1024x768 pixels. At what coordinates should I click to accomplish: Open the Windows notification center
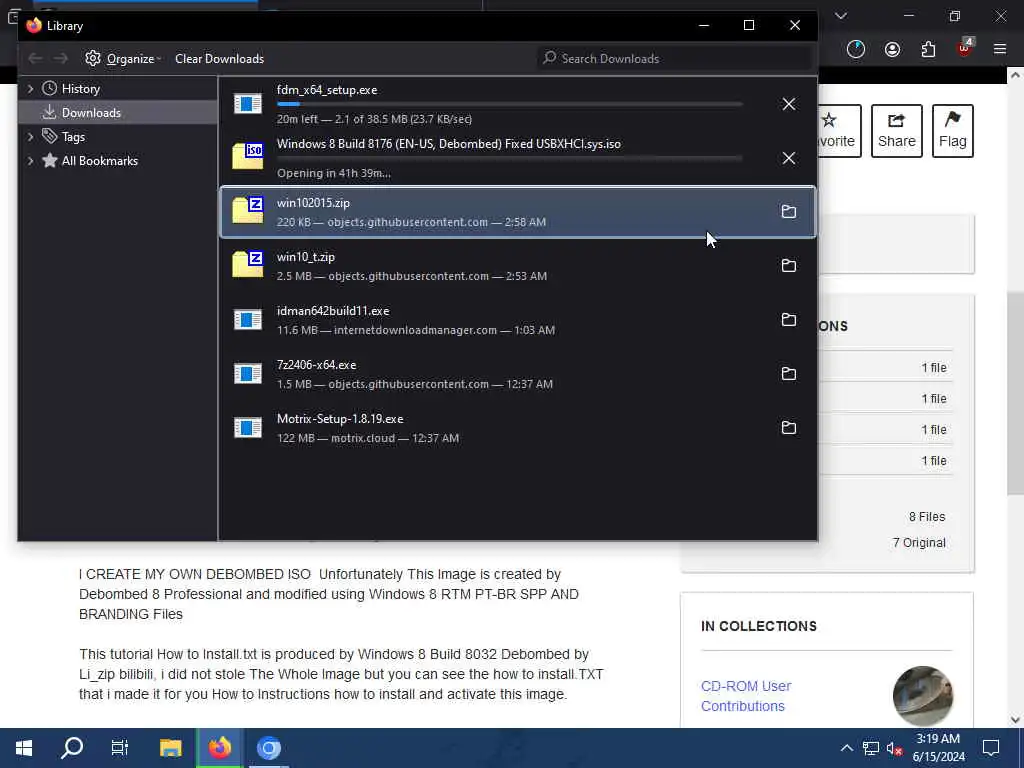click(991, 748)
